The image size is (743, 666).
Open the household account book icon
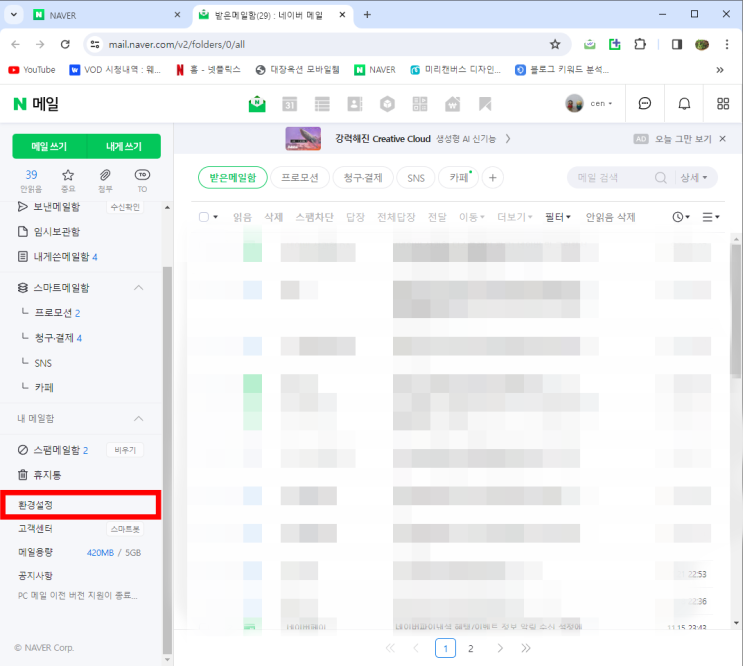pos(453,104)
